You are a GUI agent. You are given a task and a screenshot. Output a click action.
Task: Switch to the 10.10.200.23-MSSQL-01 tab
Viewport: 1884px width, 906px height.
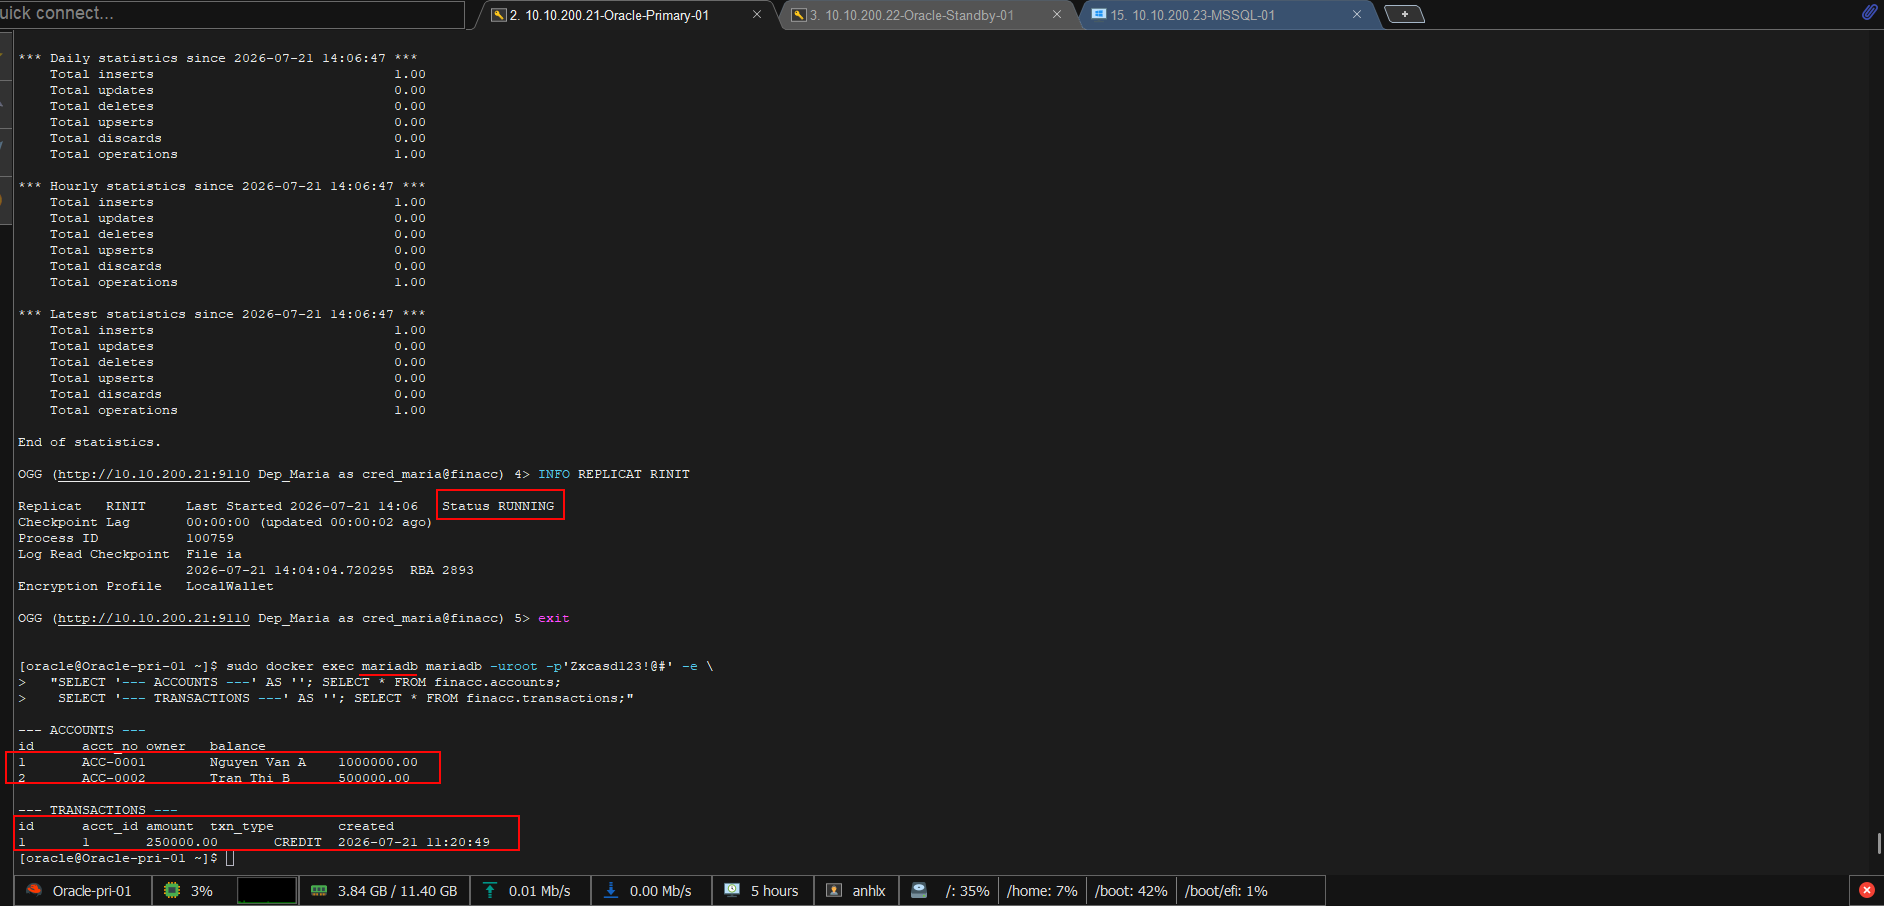[x=1192, y=15]
